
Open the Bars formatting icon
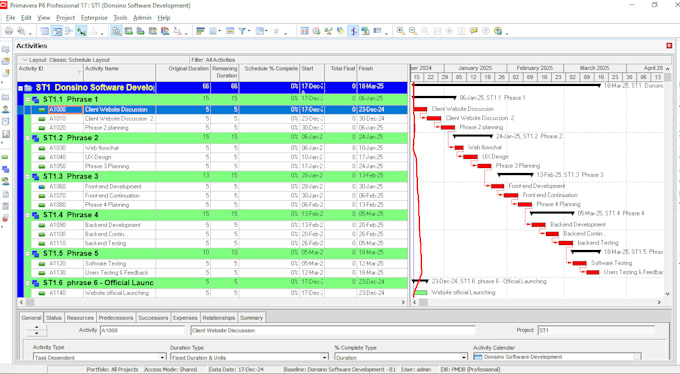(x=200, y=31)
